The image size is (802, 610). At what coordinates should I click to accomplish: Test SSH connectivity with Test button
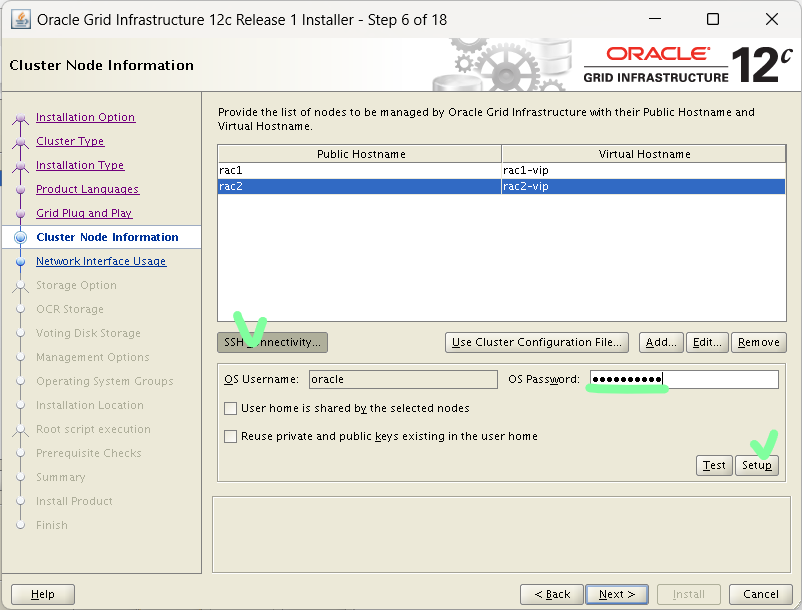(714, 465)
